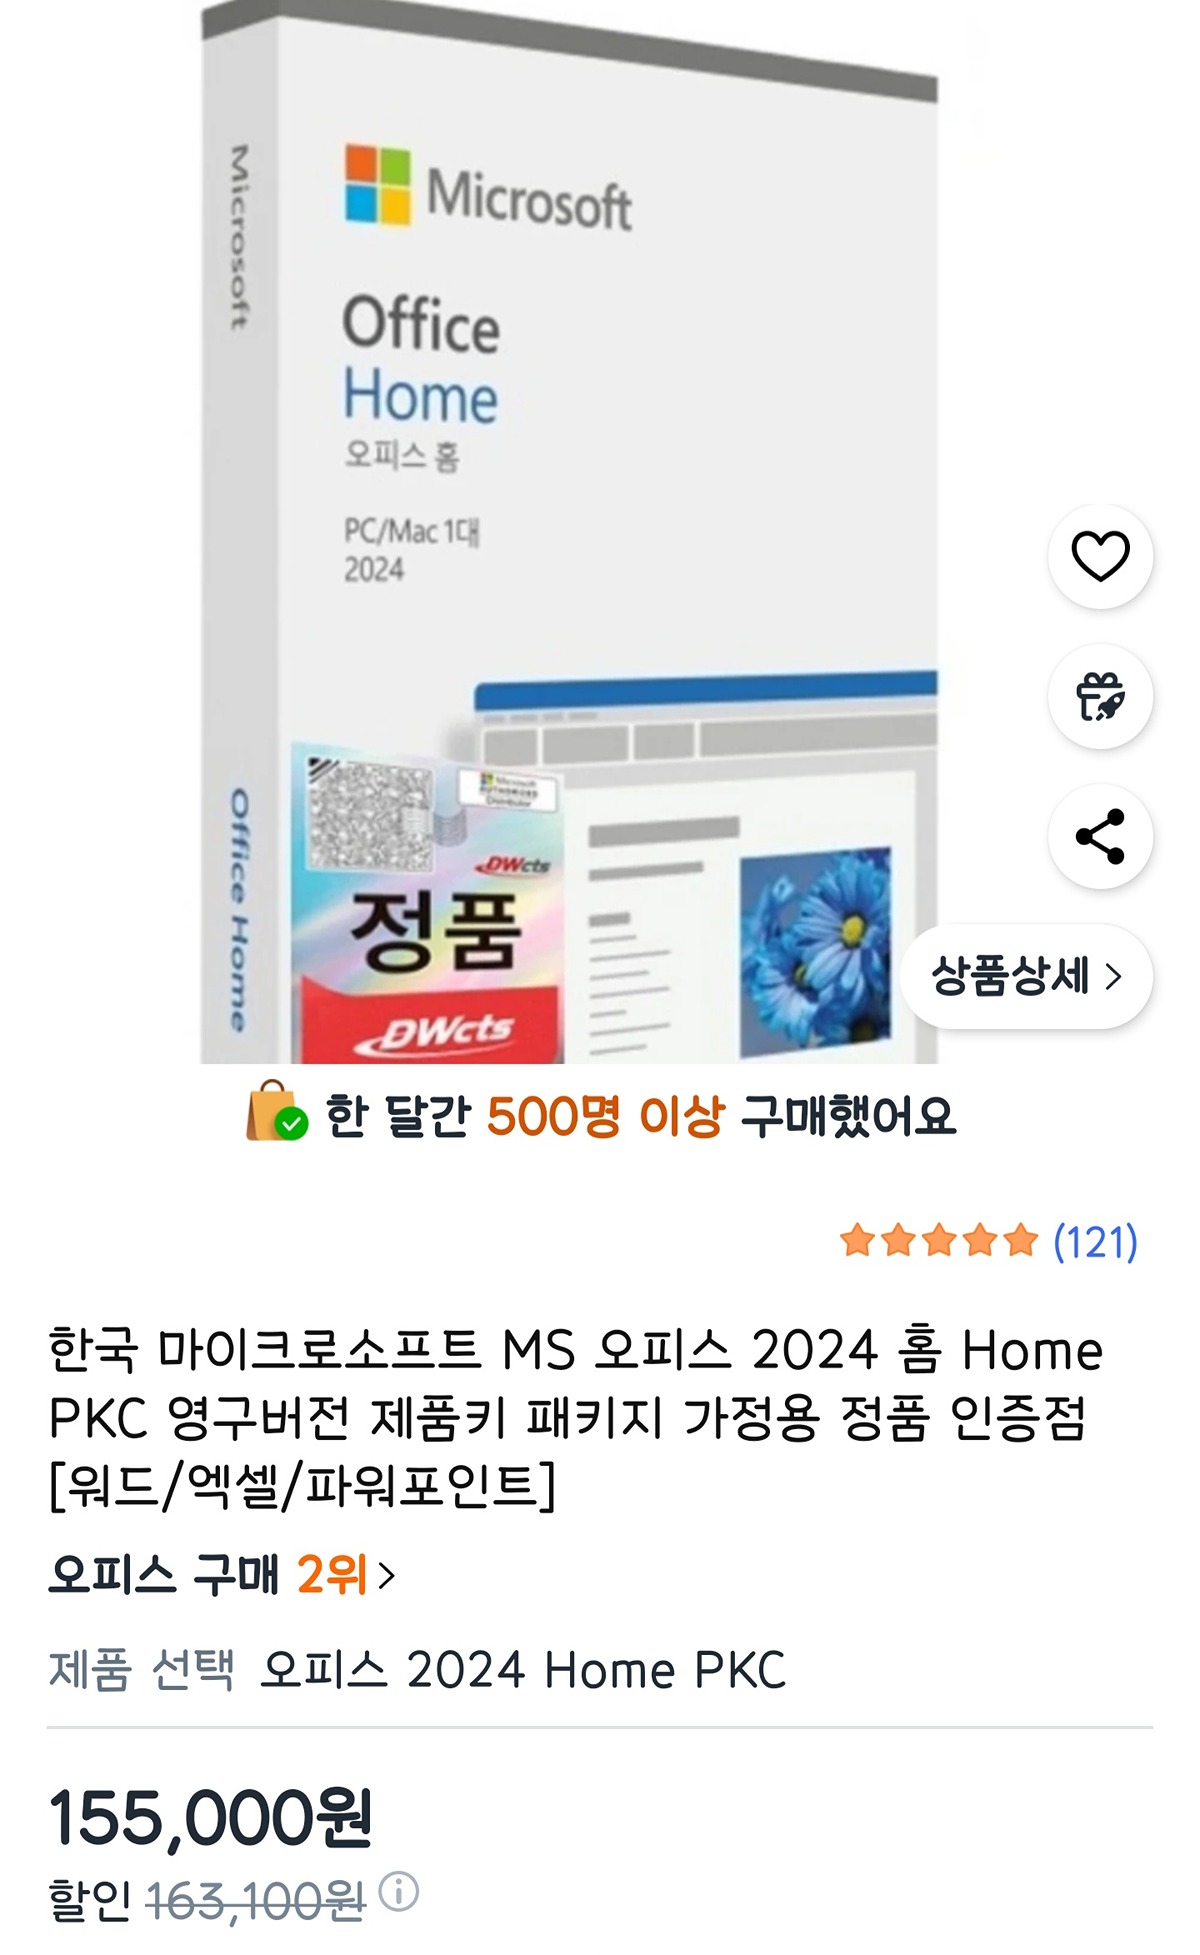
Task: Tap the shopping bag purchase badge icon
Action: (276, 1111)
